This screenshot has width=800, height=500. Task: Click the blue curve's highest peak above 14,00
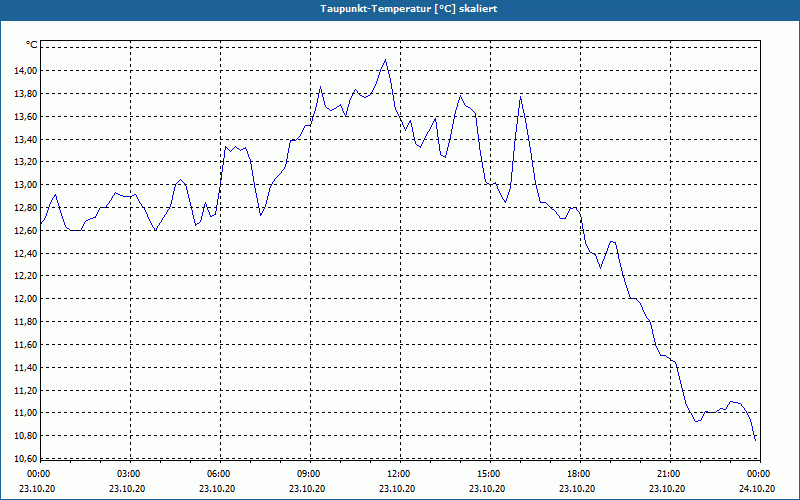[x=385, y=60]
